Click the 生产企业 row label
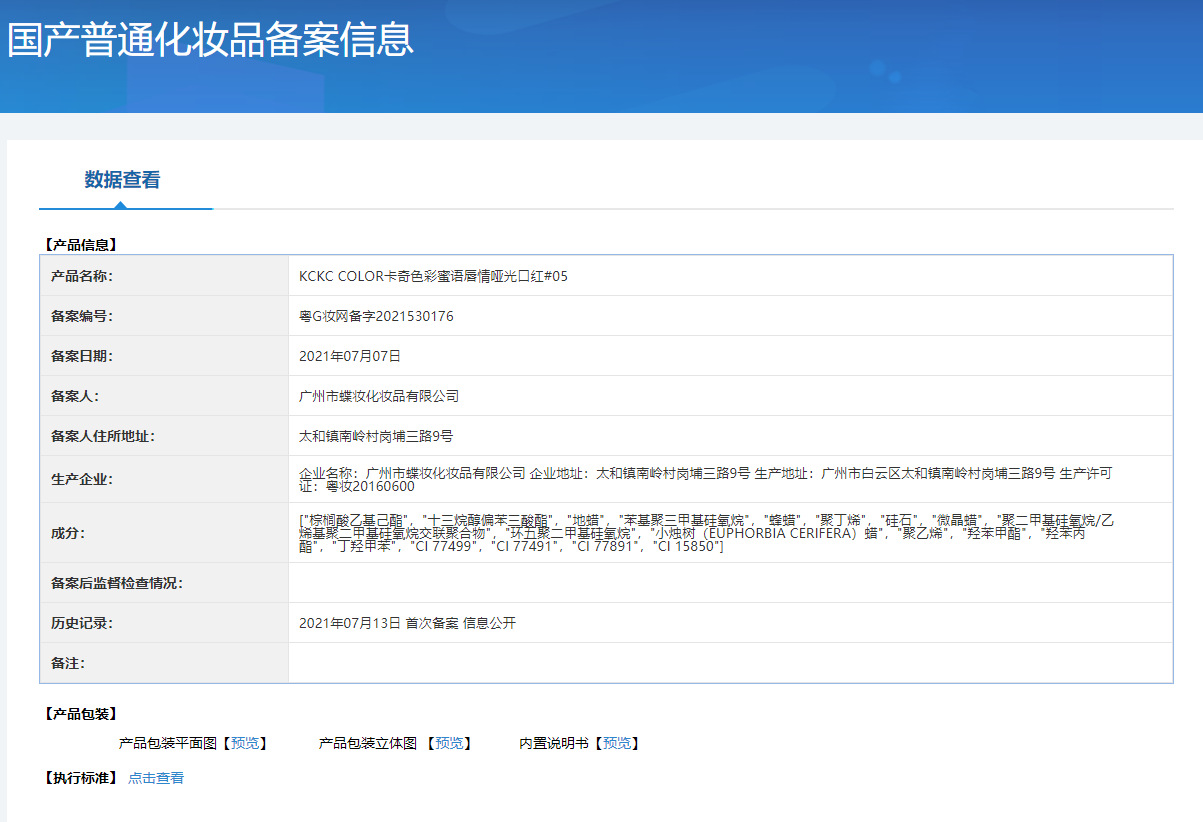Screen dimensions: 1203x822 coord(82,479)
